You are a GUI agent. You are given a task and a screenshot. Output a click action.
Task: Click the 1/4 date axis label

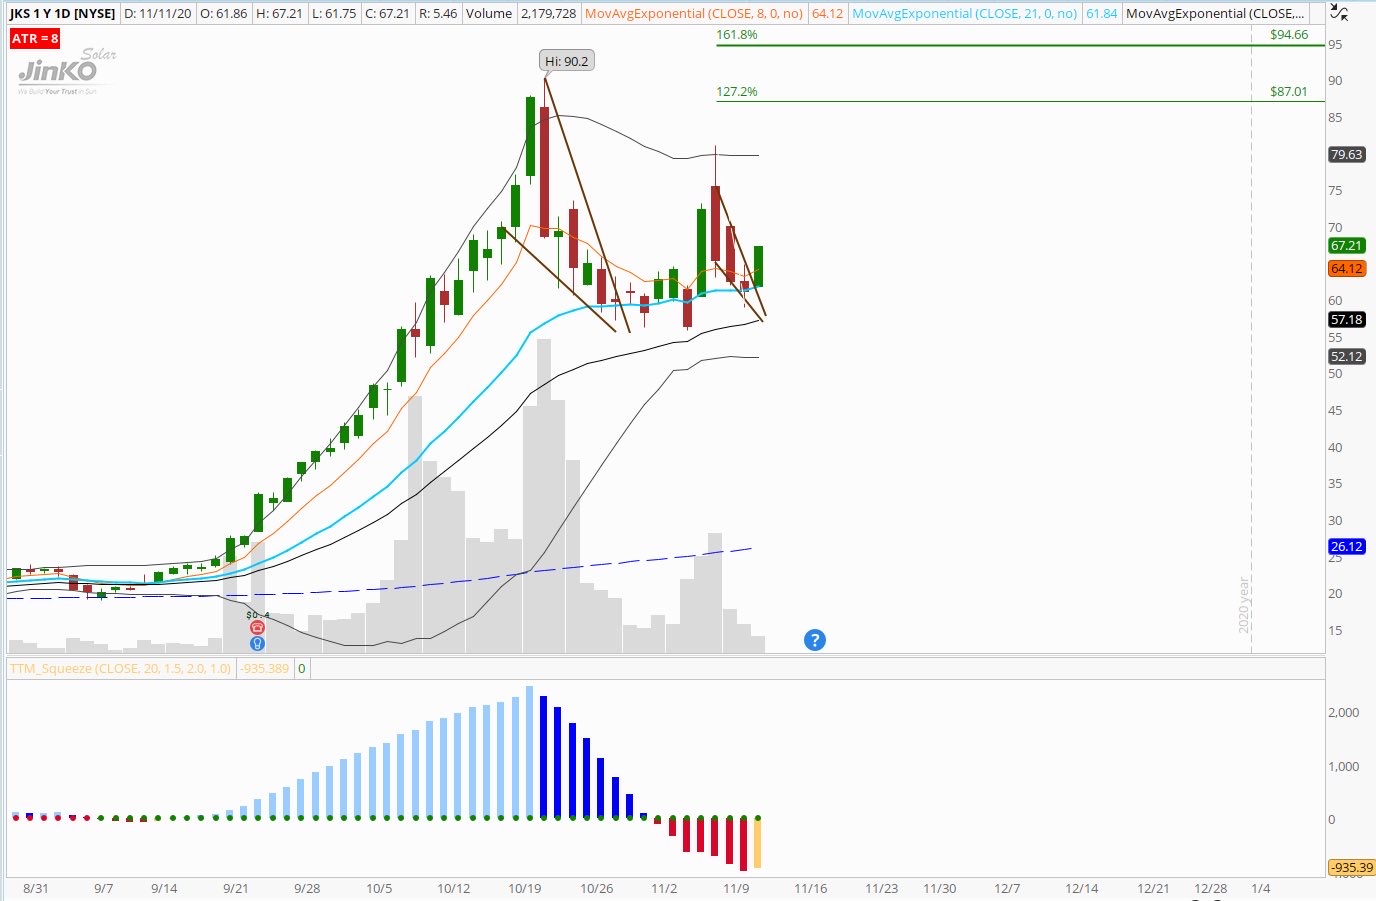(1261, 888)
